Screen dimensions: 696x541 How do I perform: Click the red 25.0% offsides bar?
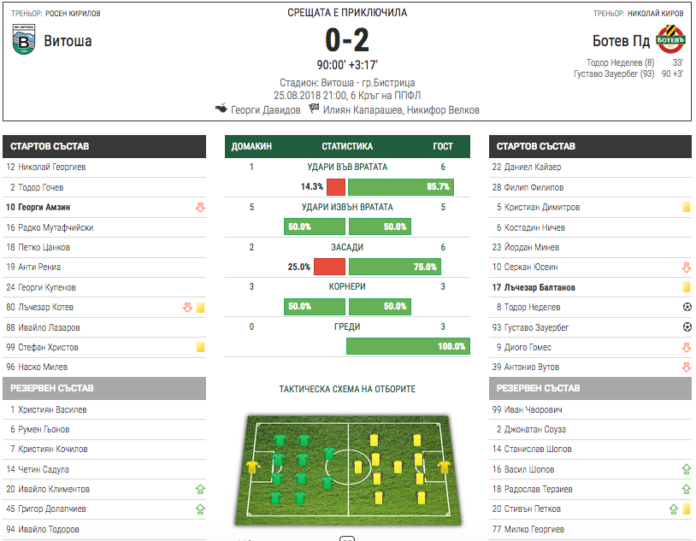point(329,267)
